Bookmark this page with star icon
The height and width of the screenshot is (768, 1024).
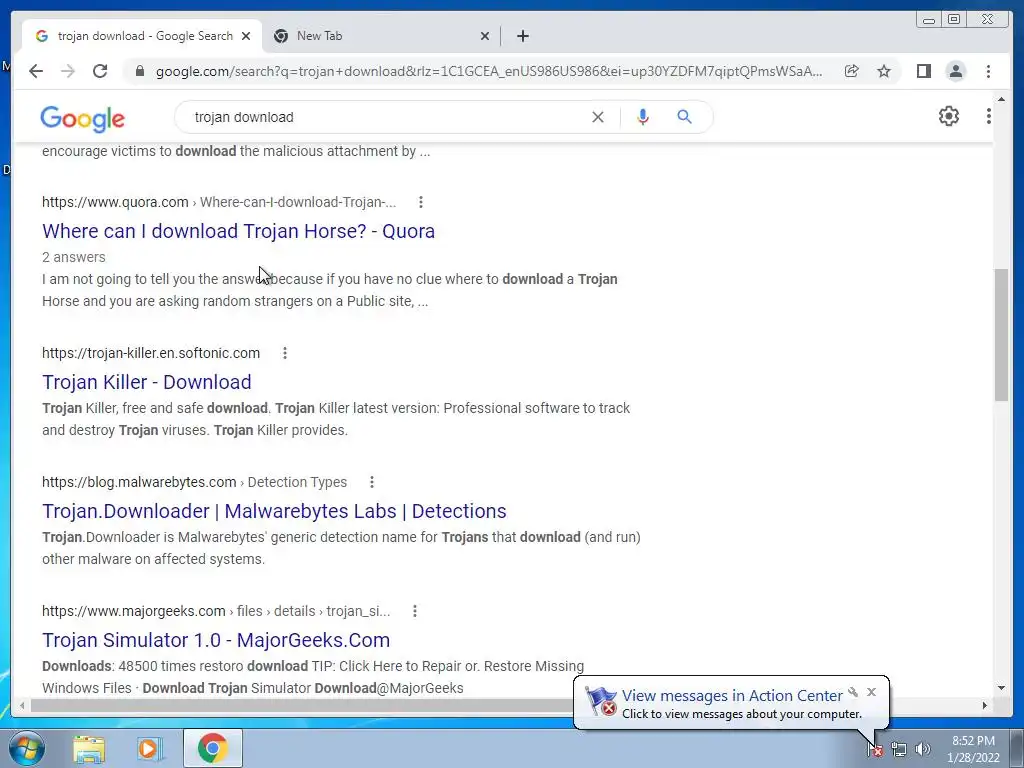(x=884, y=71)
